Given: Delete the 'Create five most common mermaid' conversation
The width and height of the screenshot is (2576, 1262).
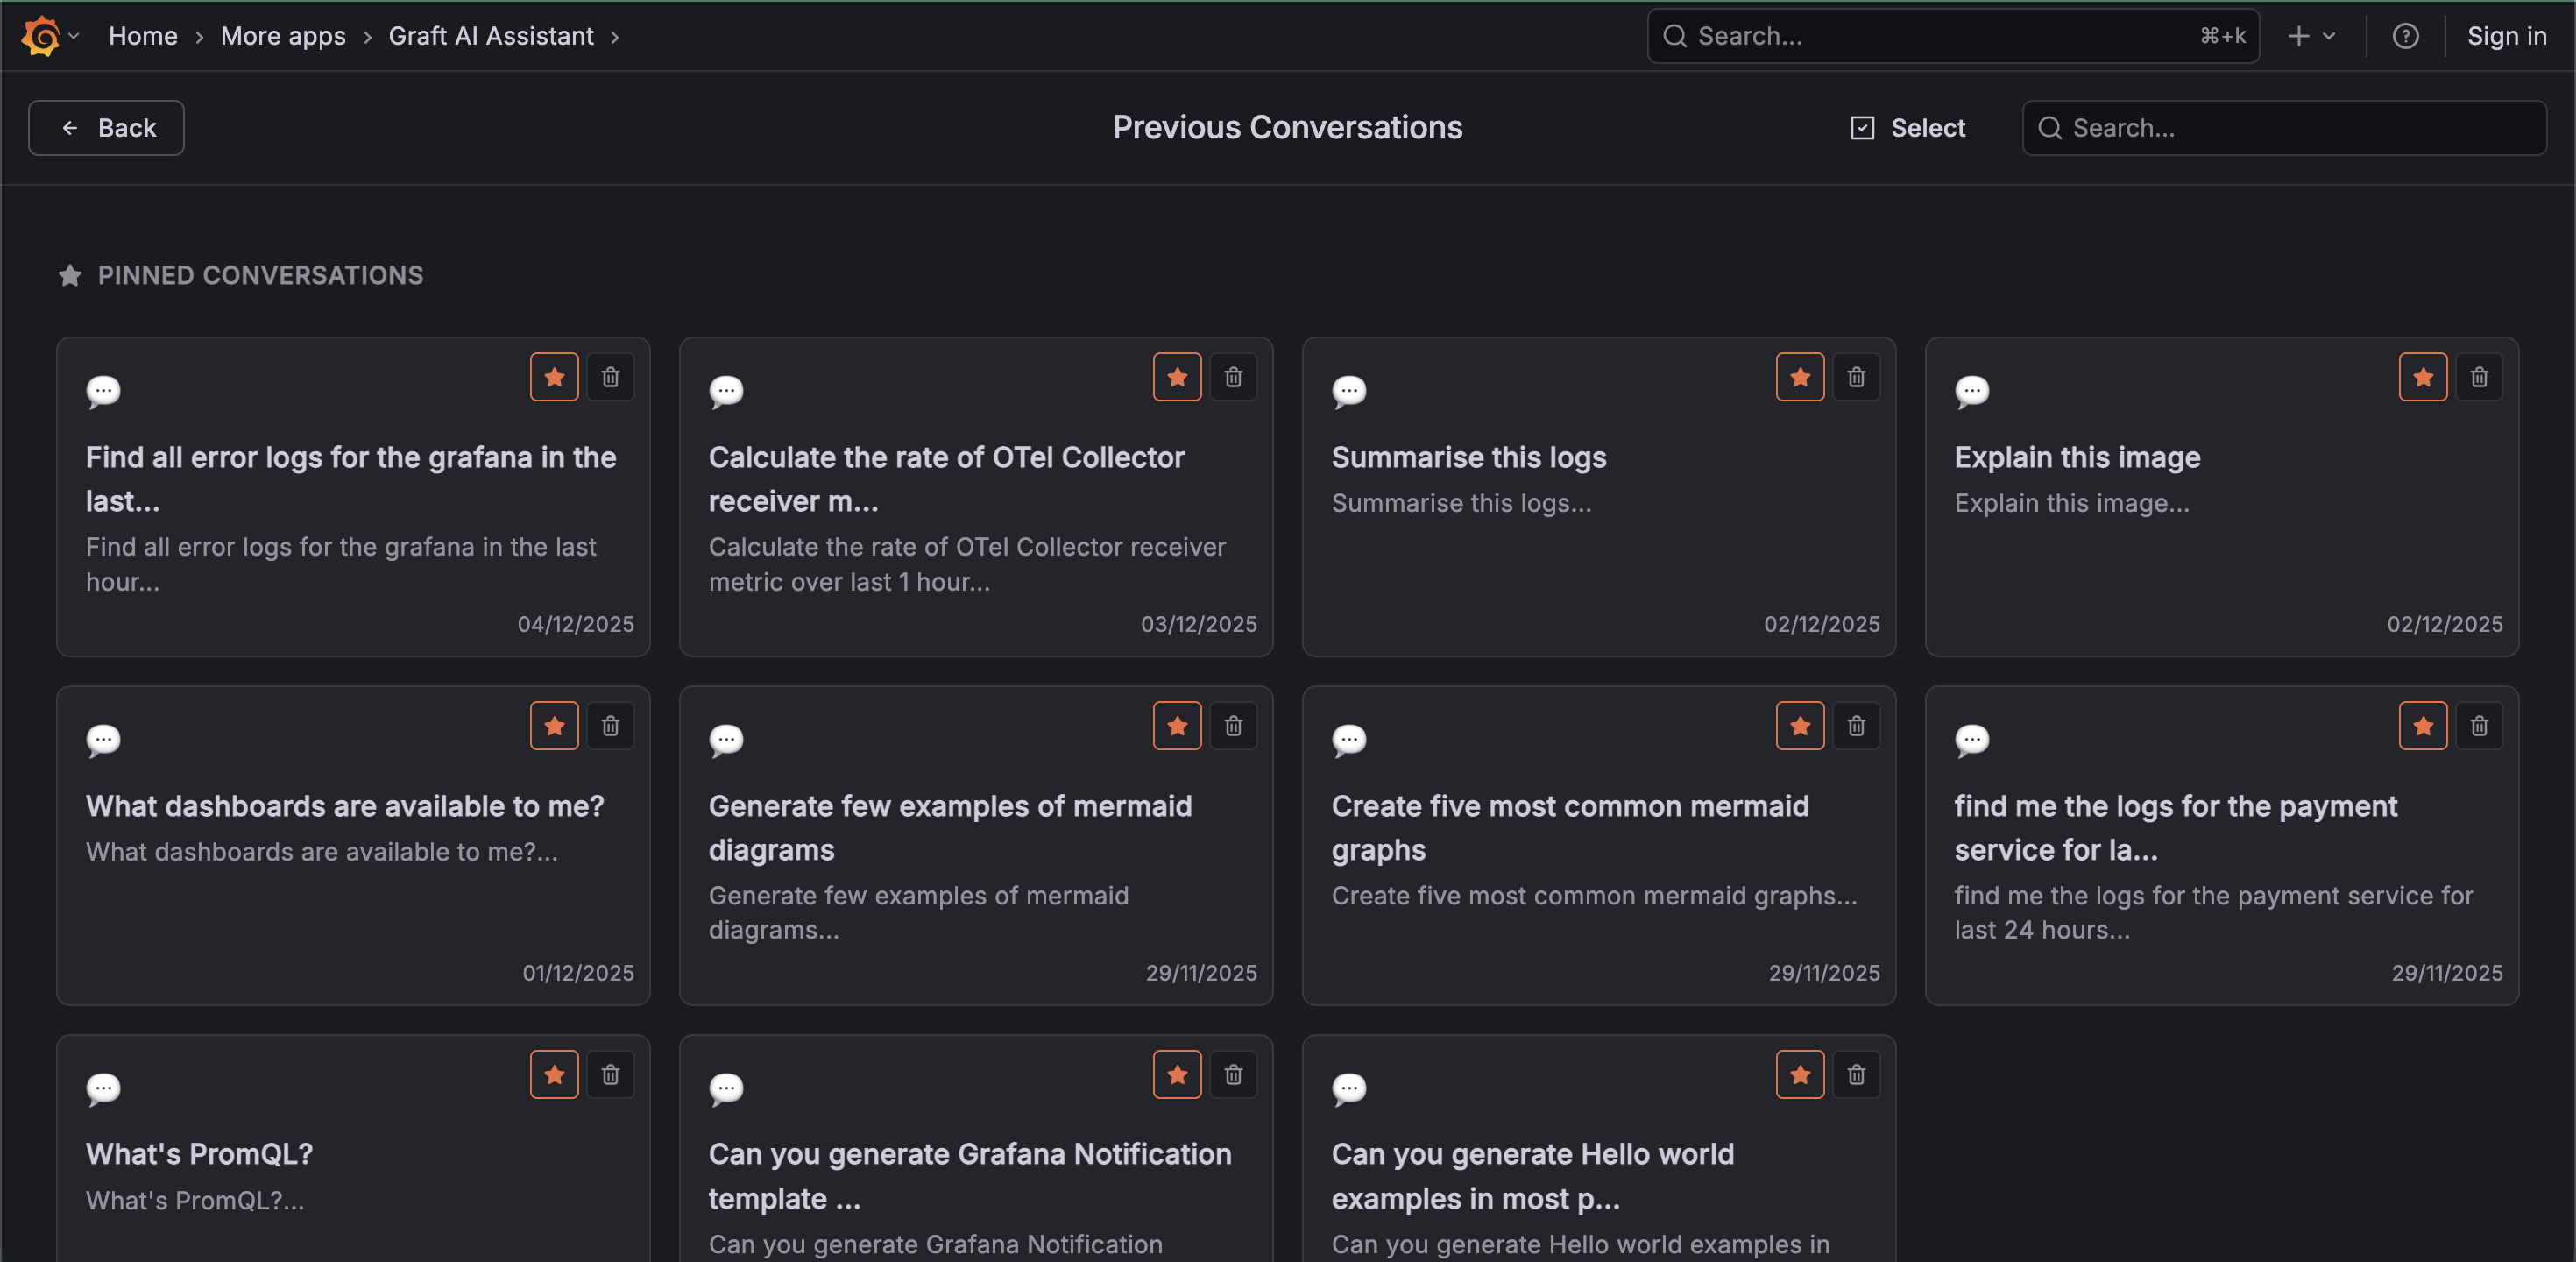Looking at the screenshot, I should pos(1856,726).
